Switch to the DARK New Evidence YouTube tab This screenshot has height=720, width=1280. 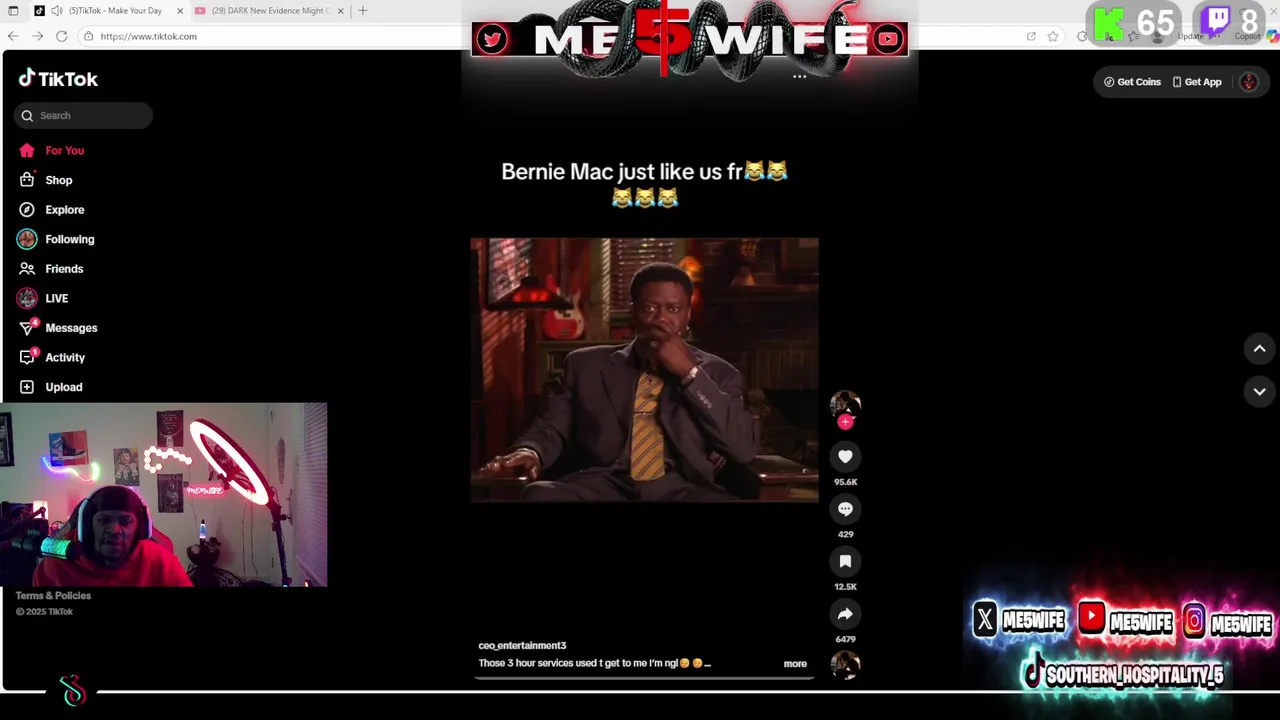[268, 11]
